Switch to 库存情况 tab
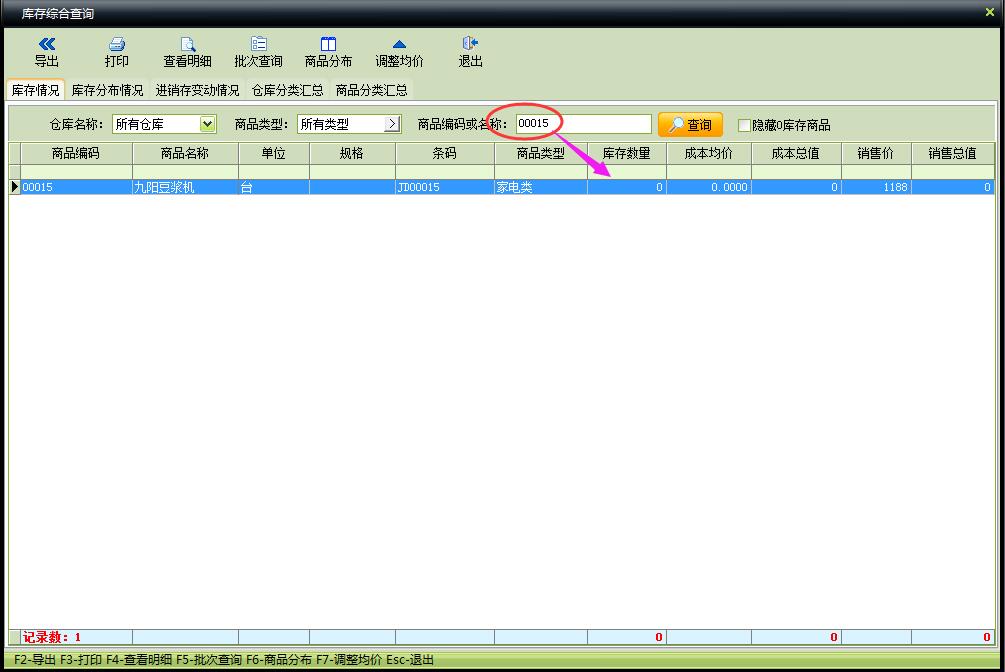 (35, 90)
